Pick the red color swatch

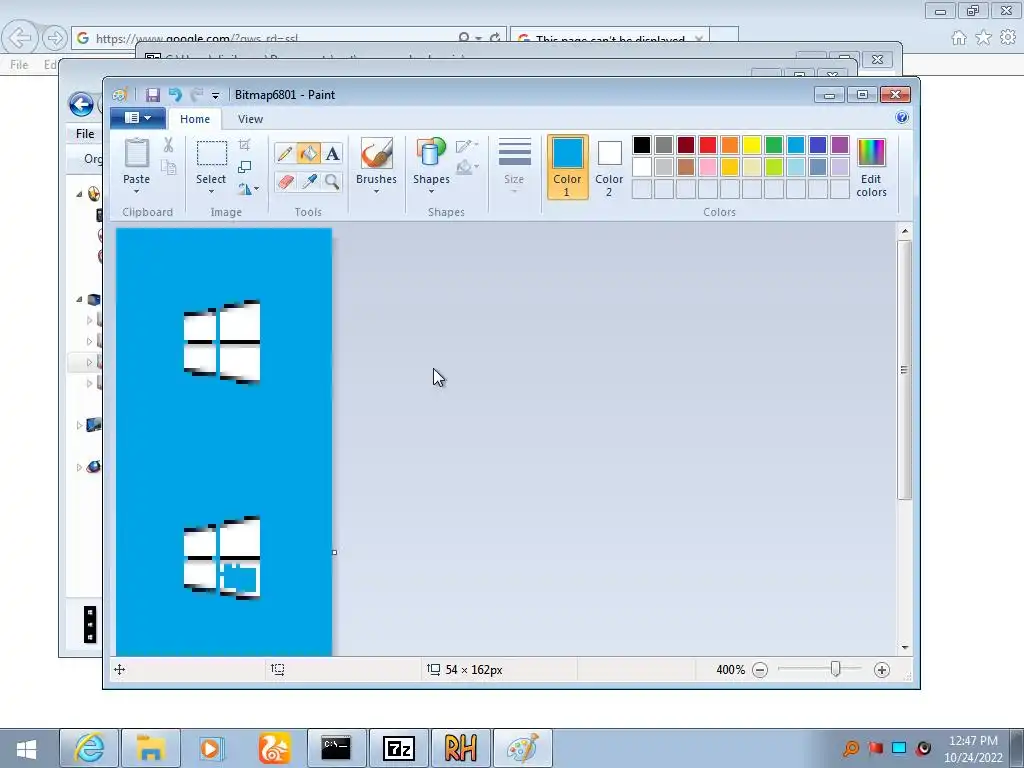708,145
